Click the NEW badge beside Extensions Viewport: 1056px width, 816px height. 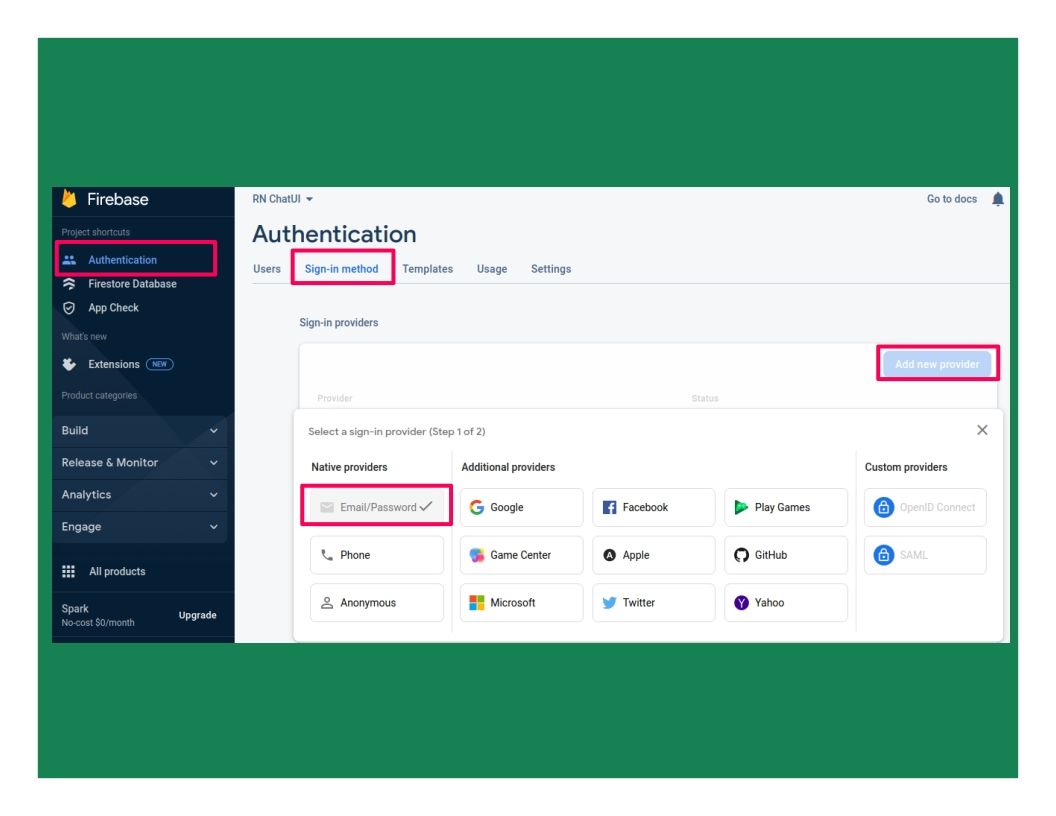[160, 364]
